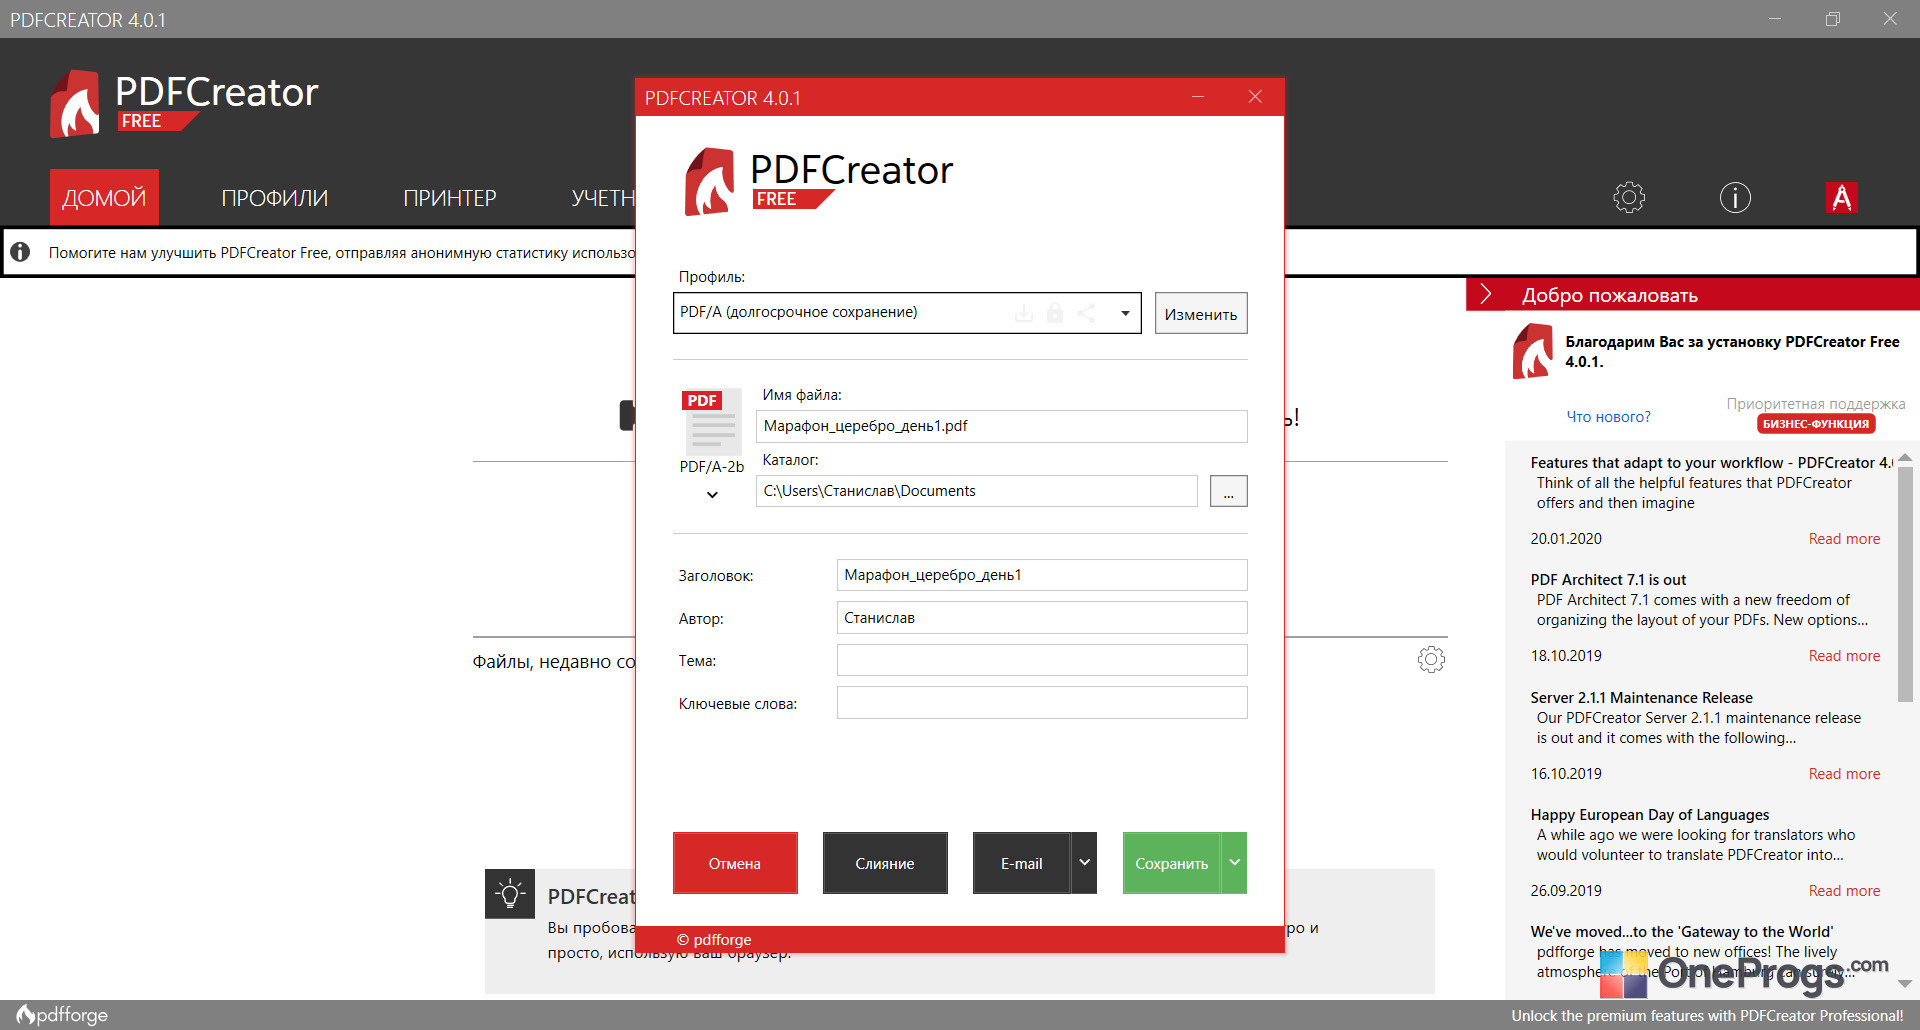This screenshot has width=1920, height=1030.
Task: Click the PDF document format icon in dialog
Action: (711, 421)
